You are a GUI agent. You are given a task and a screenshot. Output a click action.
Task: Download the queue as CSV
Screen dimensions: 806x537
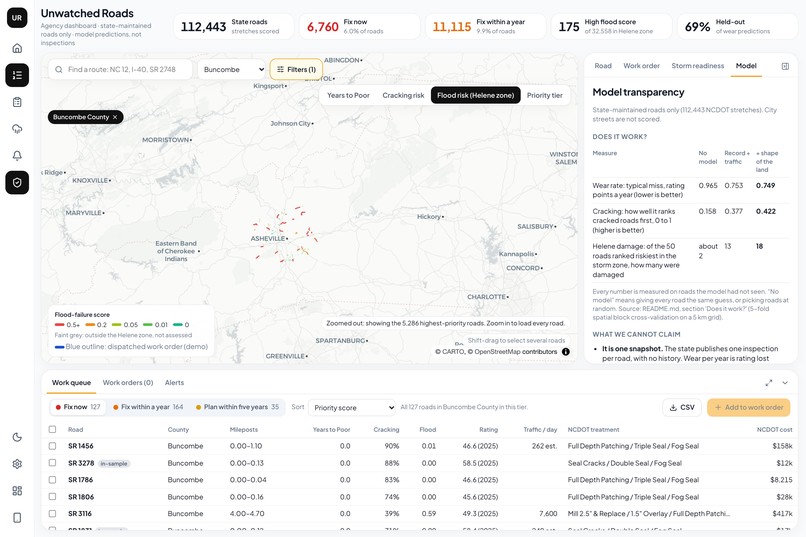tap(682, 408)
